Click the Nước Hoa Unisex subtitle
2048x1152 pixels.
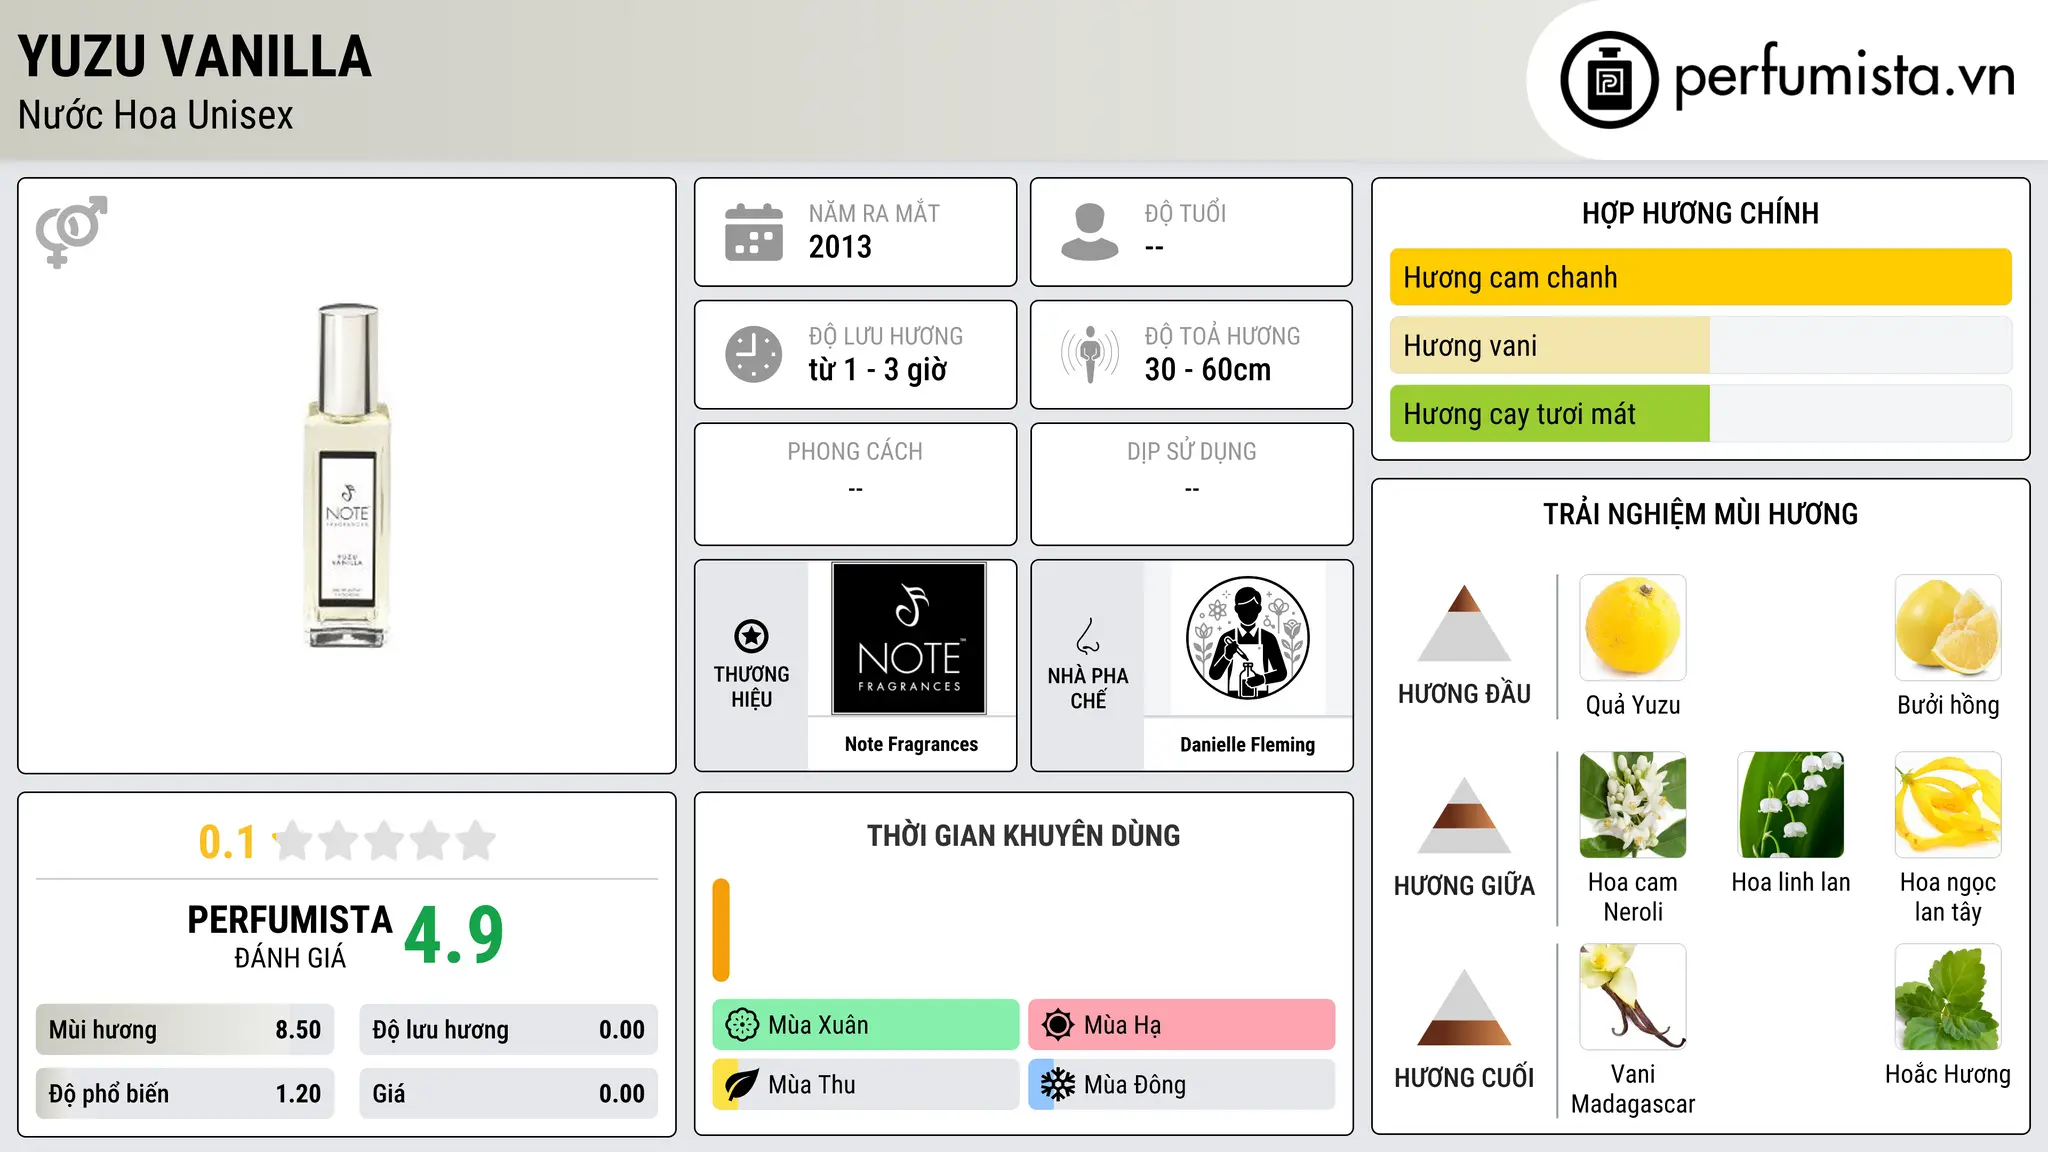[156, 115]
